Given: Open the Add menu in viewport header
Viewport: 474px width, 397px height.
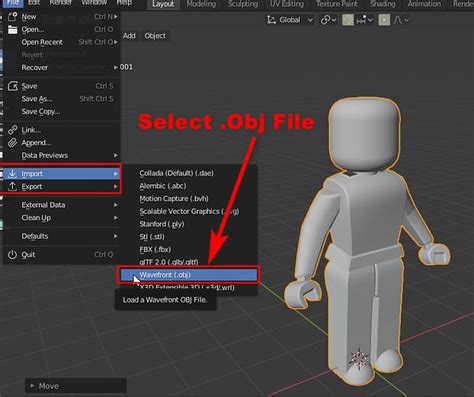Looking at the screenshot, I should [129, 36].
